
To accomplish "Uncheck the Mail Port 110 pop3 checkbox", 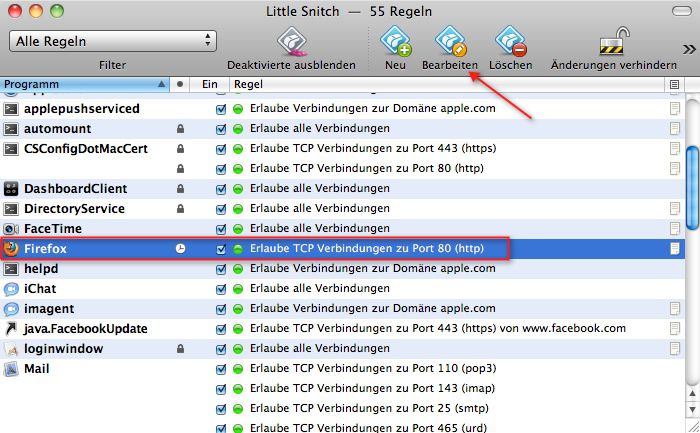I will (221, 369).
